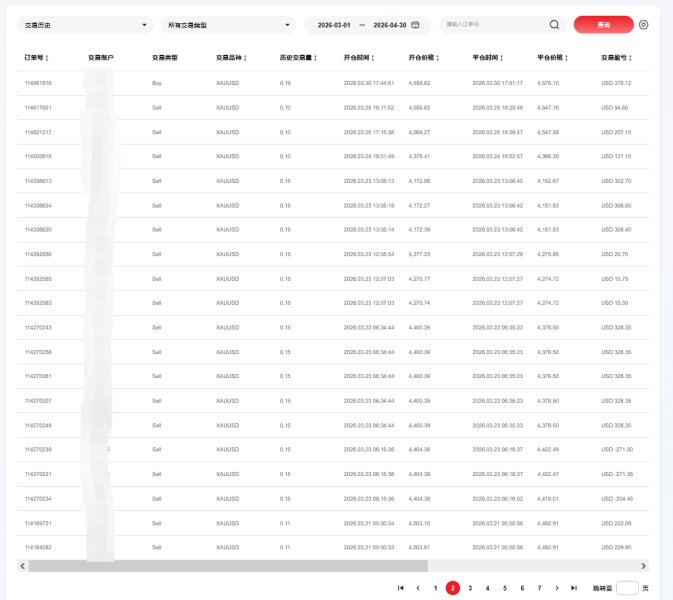Open the 所有交易类型 dropdown

click(x=228, y=25)
